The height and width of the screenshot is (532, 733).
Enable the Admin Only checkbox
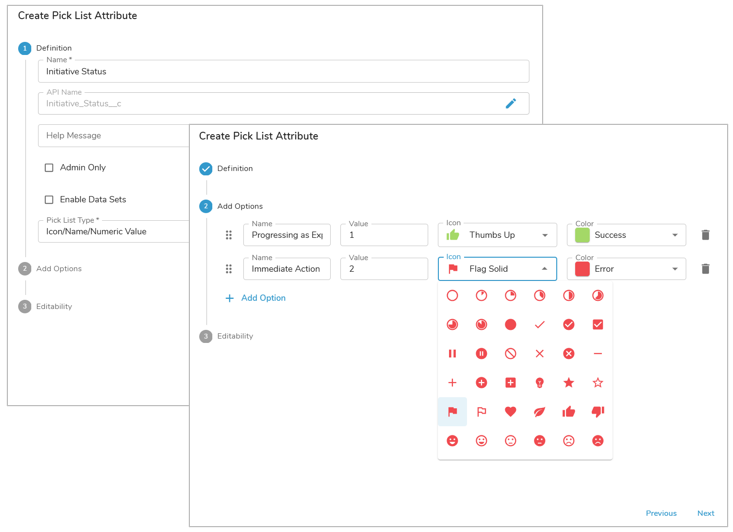[x=49, y=168]
